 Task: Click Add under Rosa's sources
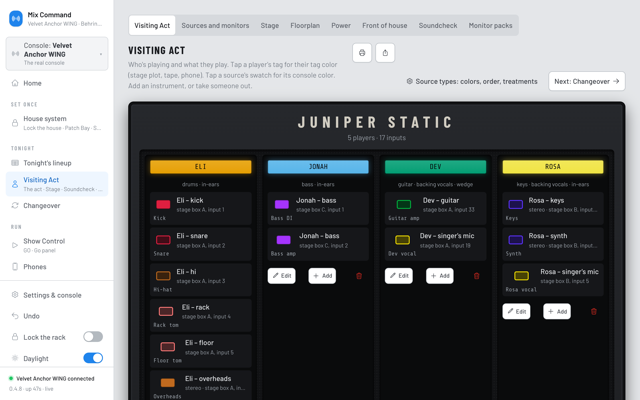(x=557, y=311)
